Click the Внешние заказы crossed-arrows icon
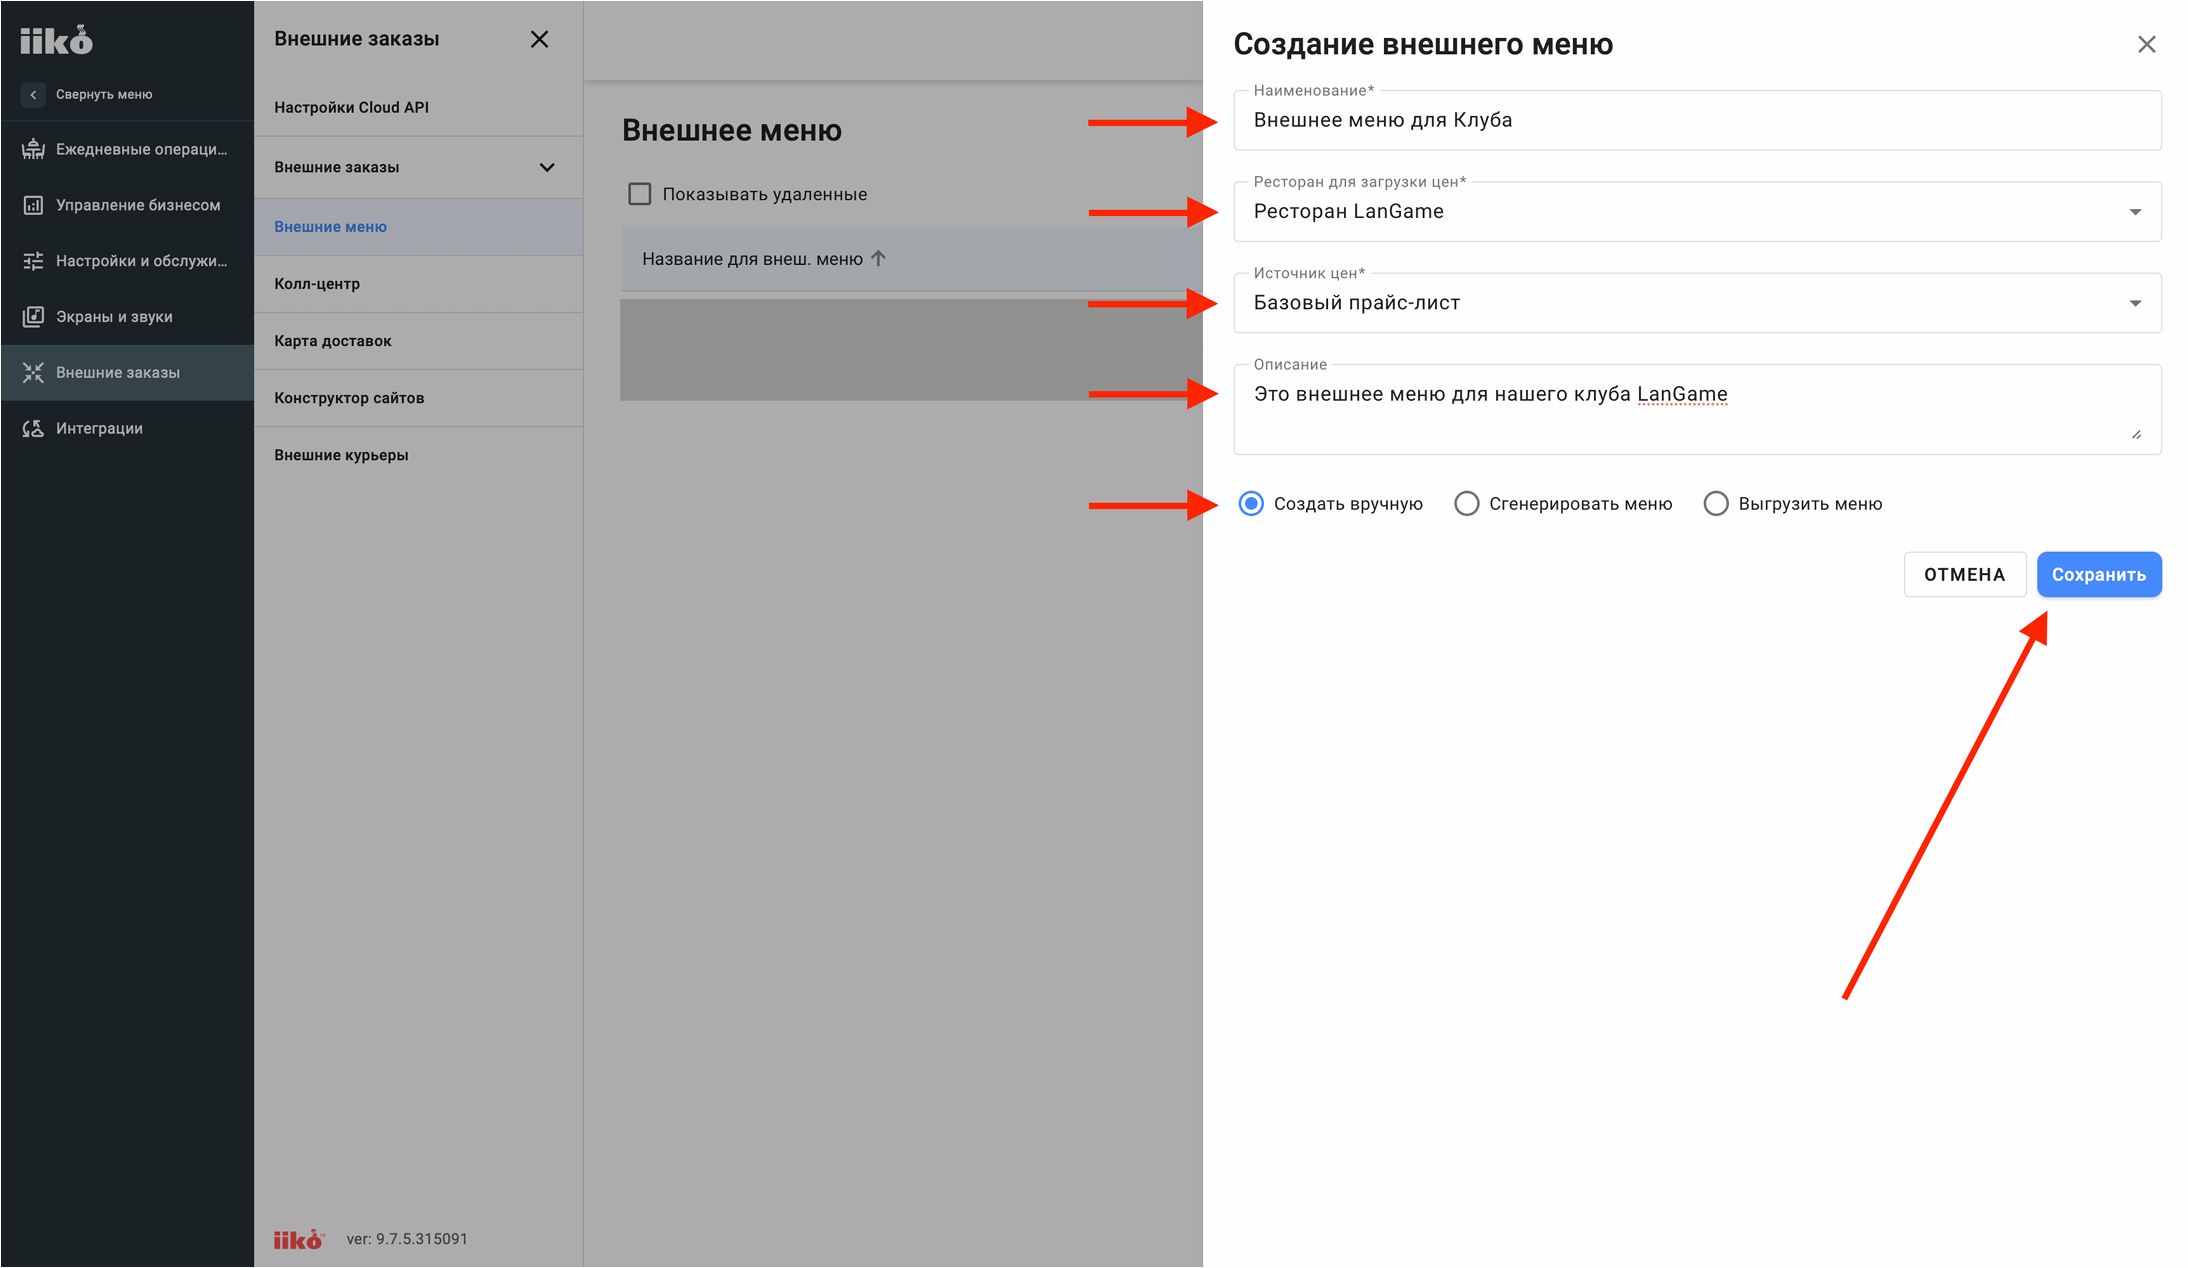The width and height of the screenshot is (2188, 1268). pos(33,372)
